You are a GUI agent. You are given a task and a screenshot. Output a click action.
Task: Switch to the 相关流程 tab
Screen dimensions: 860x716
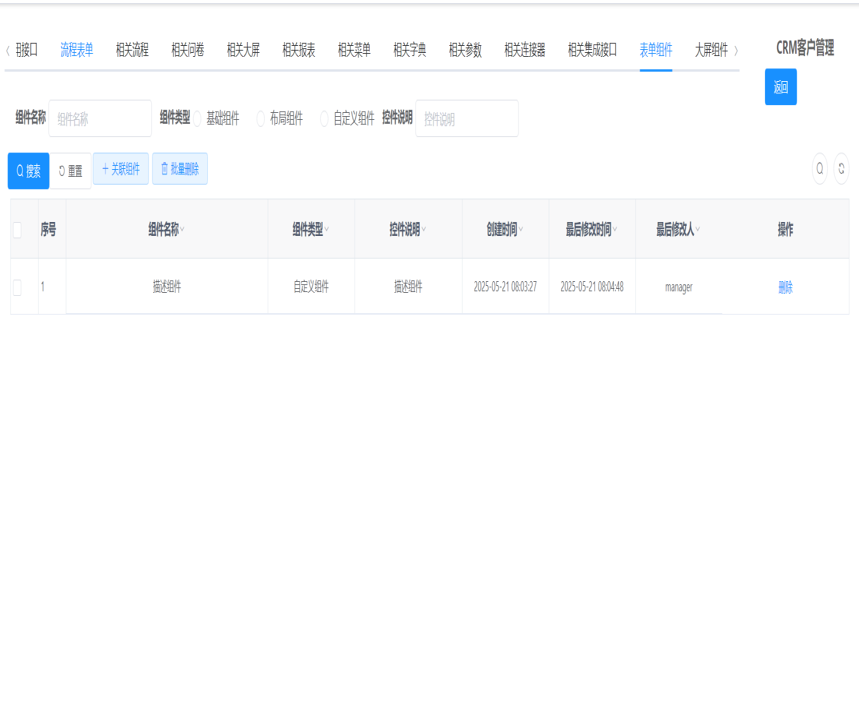click(x=132, y=50)
